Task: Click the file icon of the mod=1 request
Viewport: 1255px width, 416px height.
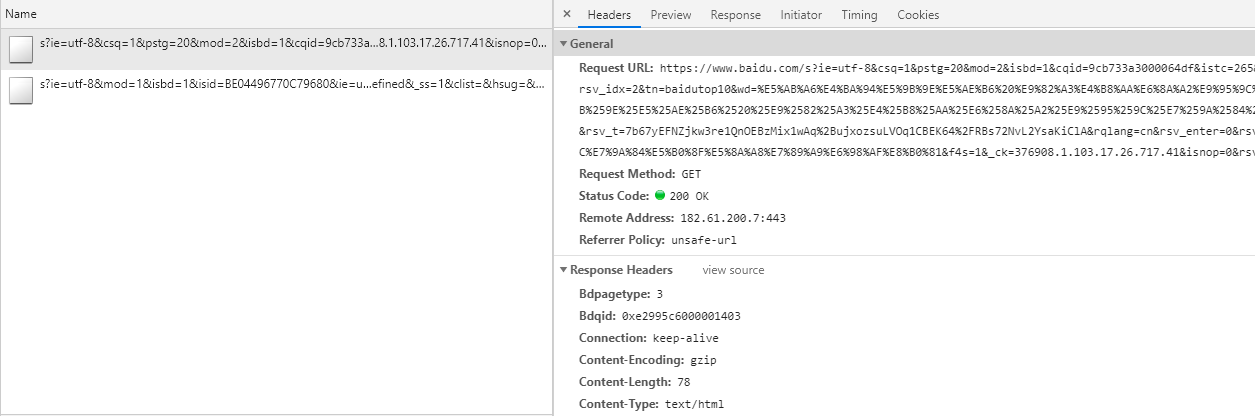Action: point(20,91)
